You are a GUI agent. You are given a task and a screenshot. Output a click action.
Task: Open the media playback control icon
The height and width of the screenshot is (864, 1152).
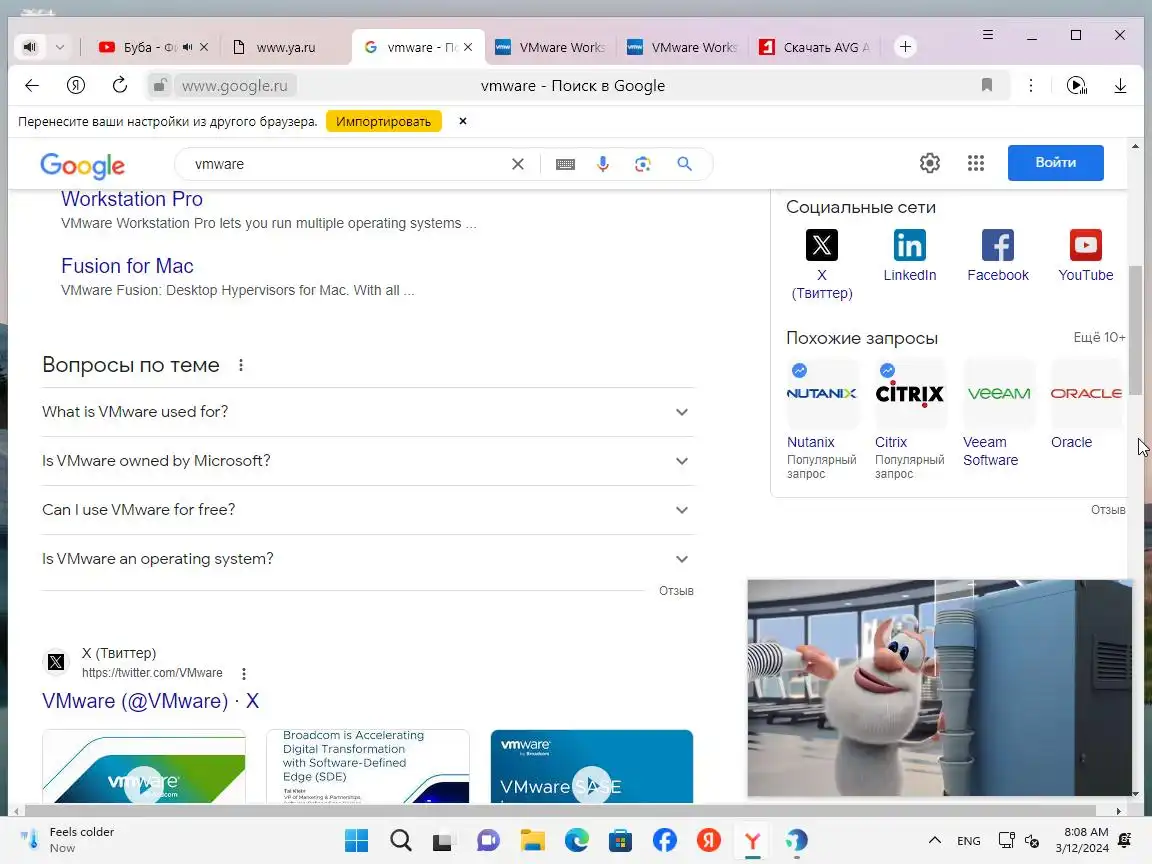[1076, 85]
